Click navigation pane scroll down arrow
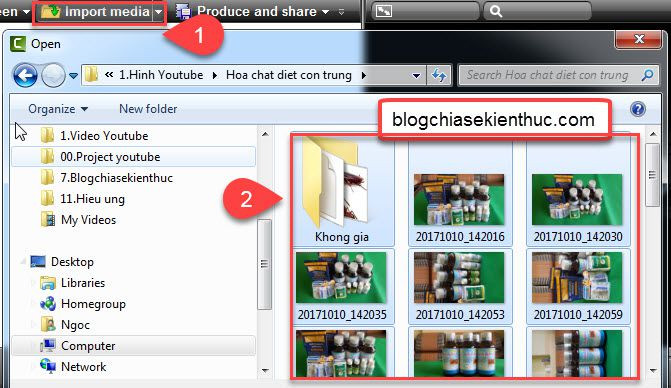The image size is (671, 388). point(265,370)
